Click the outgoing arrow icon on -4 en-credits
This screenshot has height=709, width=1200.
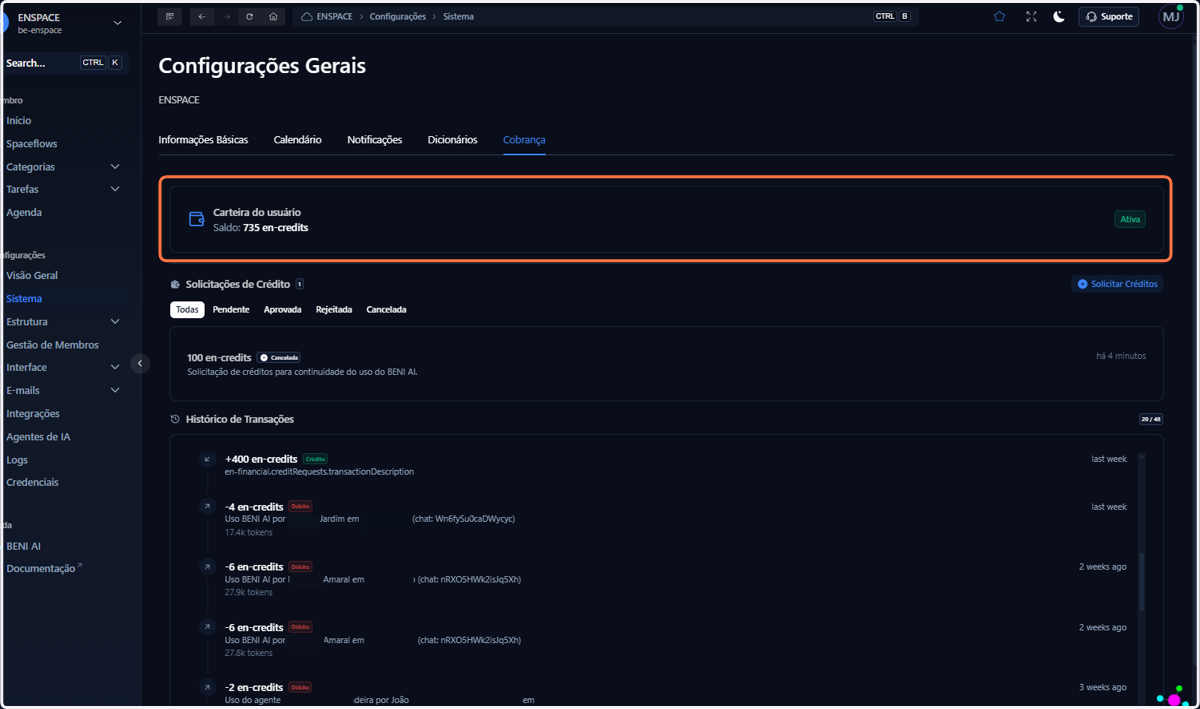coord(207,507)
